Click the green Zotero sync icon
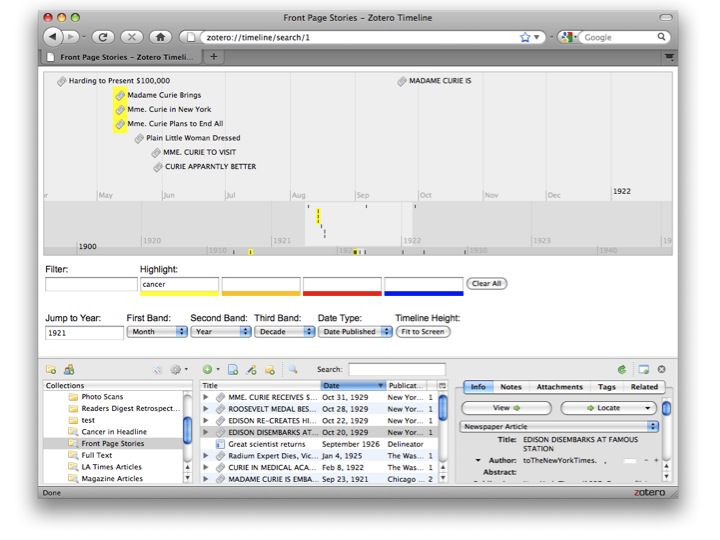The width and height of the screenshot is (720, 540). tap(622, 369)
